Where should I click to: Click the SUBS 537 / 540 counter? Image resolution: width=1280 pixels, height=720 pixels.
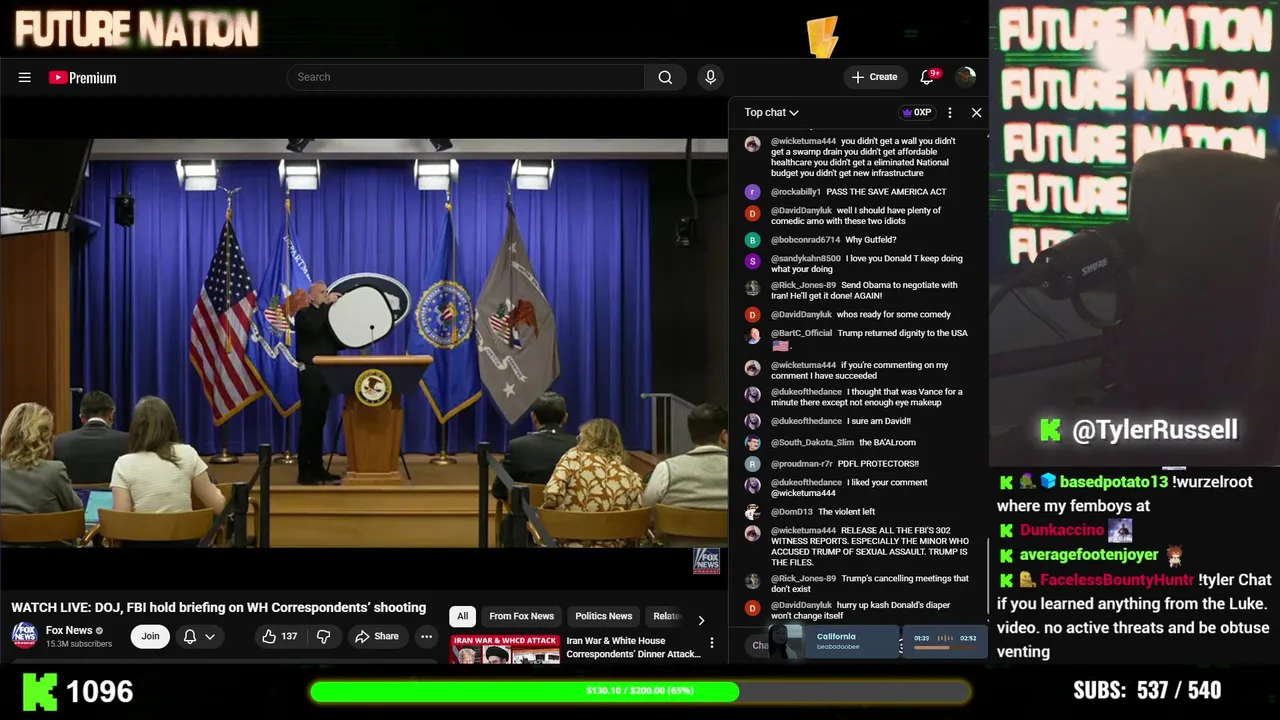coord(1147,690)
